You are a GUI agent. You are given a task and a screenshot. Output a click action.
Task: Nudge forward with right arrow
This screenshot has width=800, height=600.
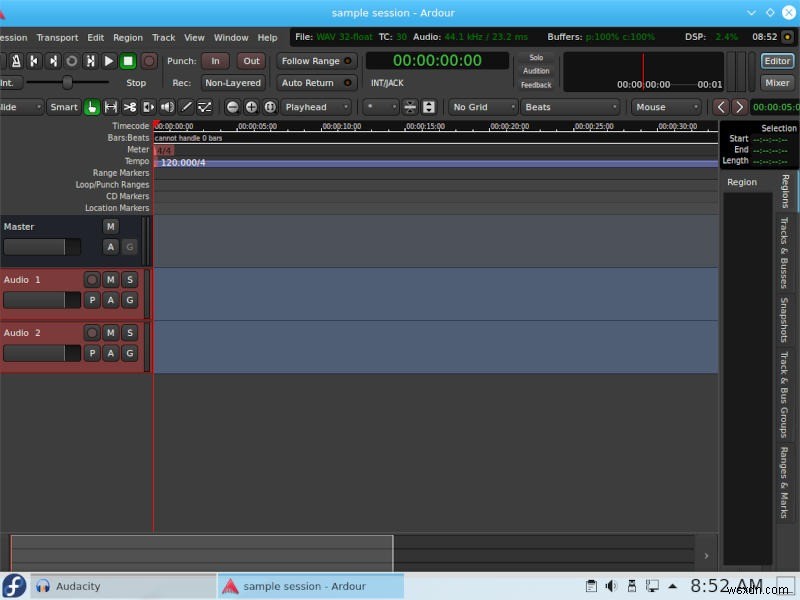pos(739,107)
